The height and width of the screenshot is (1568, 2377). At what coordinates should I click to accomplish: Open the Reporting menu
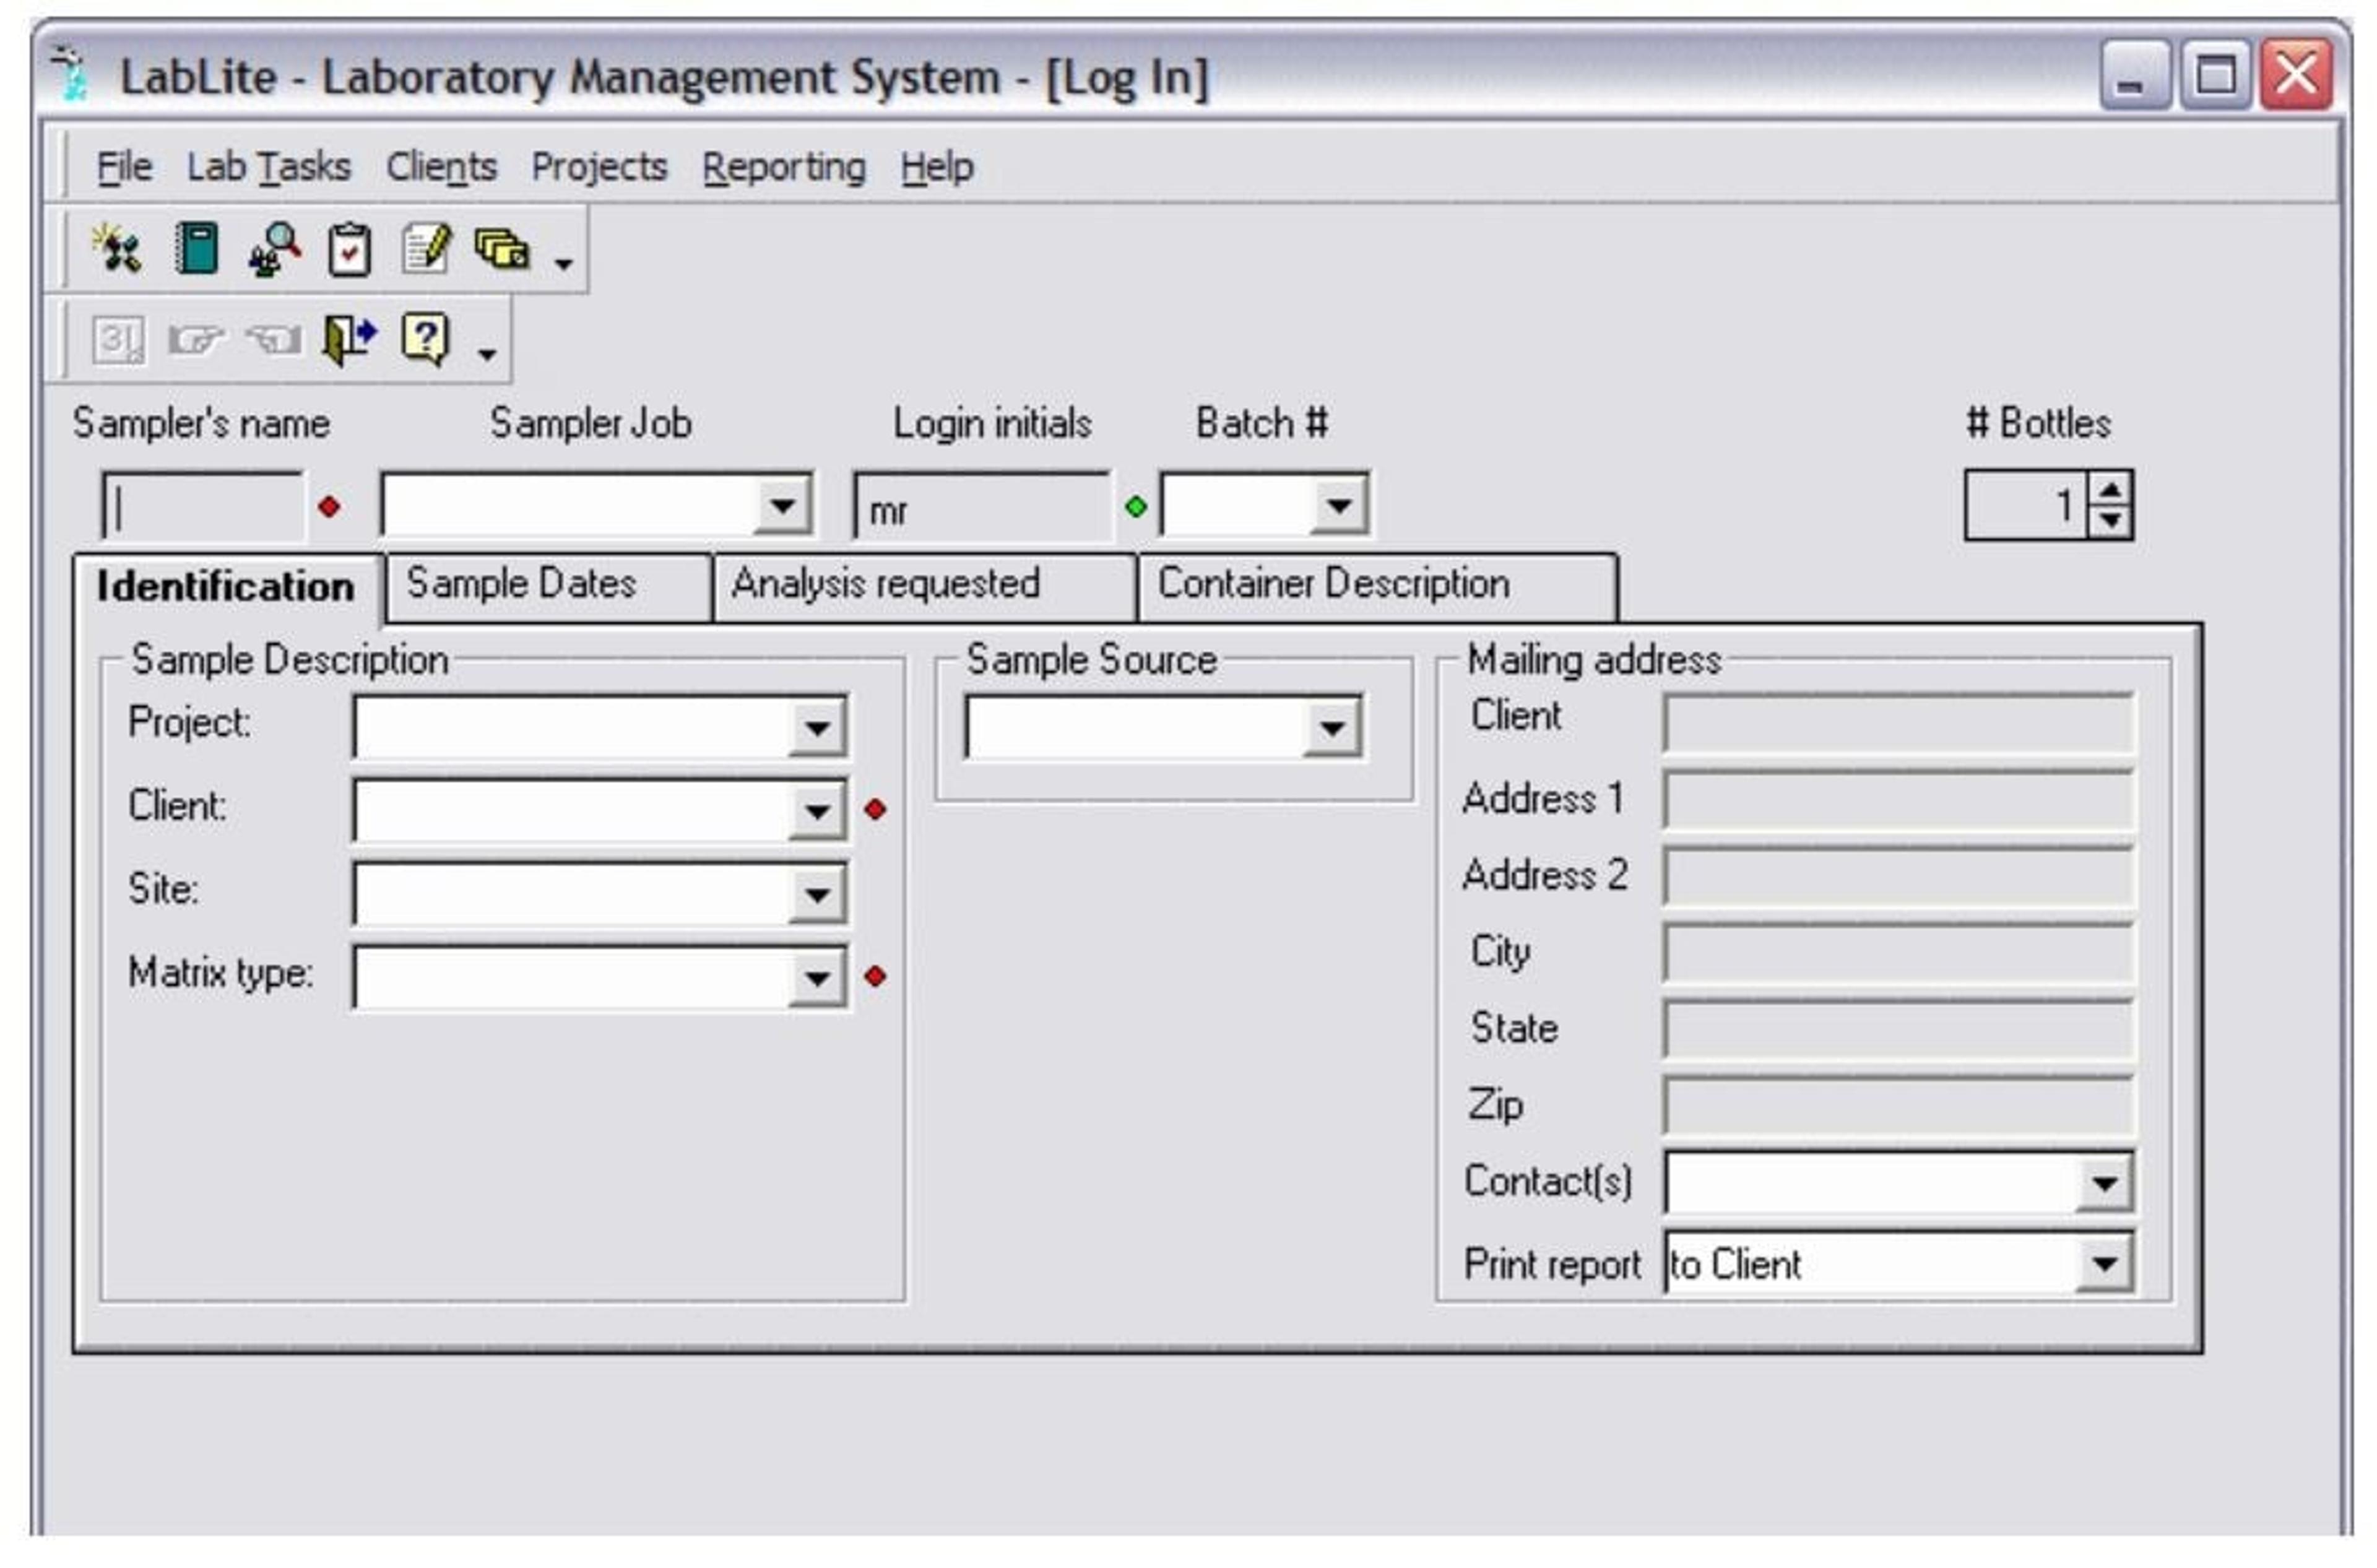(784, 167)
